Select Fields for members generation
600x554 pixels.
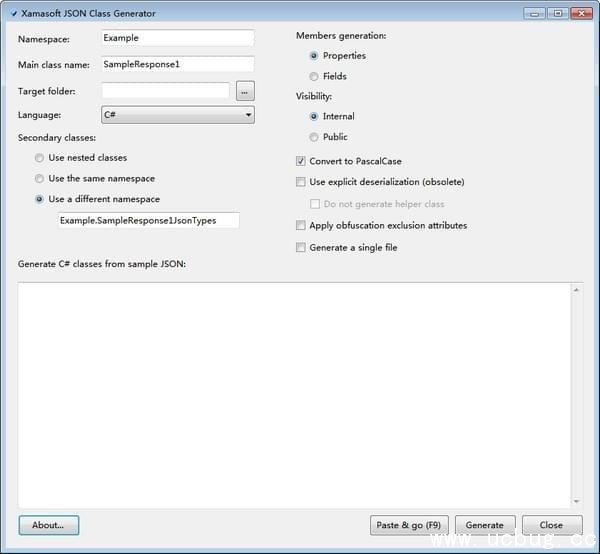[314, 76]
